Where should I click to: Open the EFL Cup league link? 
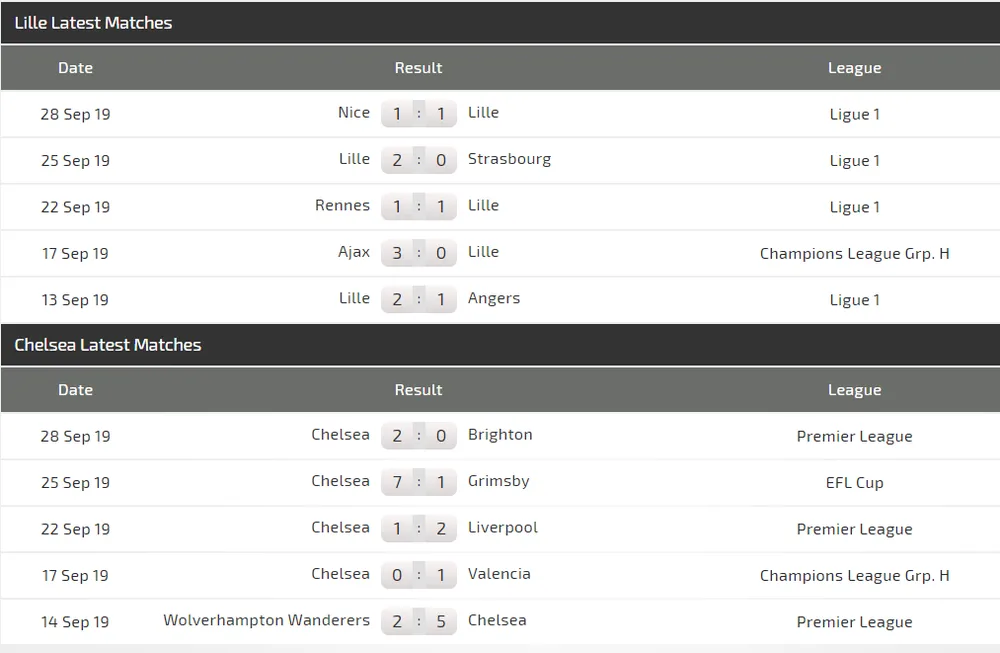854,482
